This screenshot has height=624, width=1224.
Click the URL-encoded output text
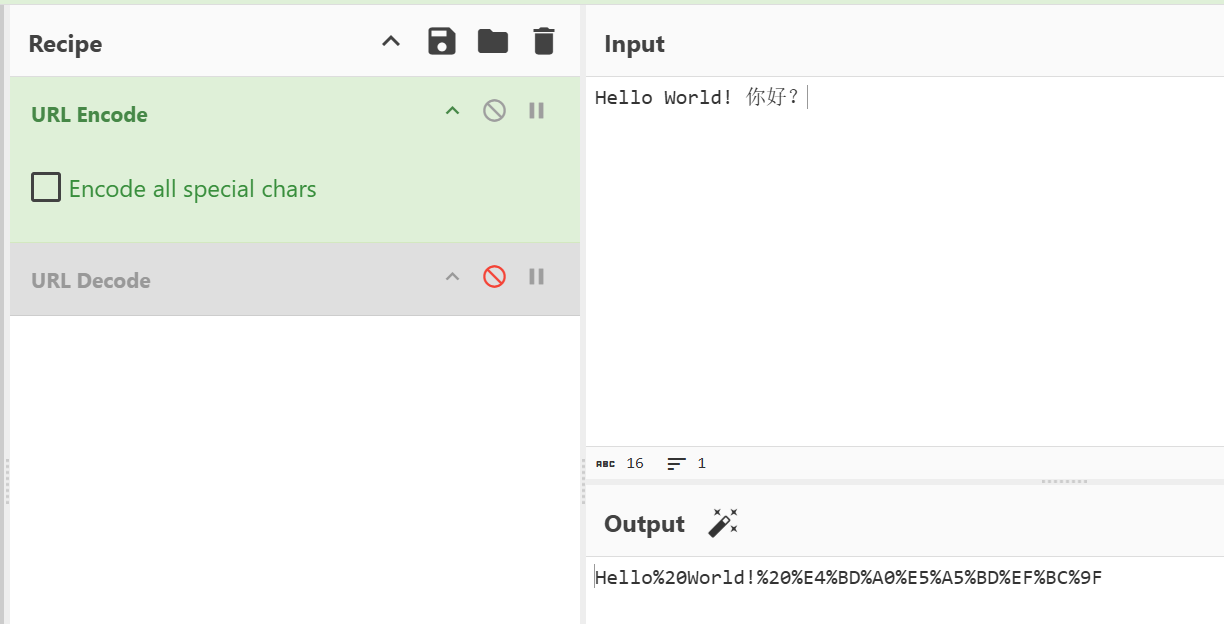849,577
